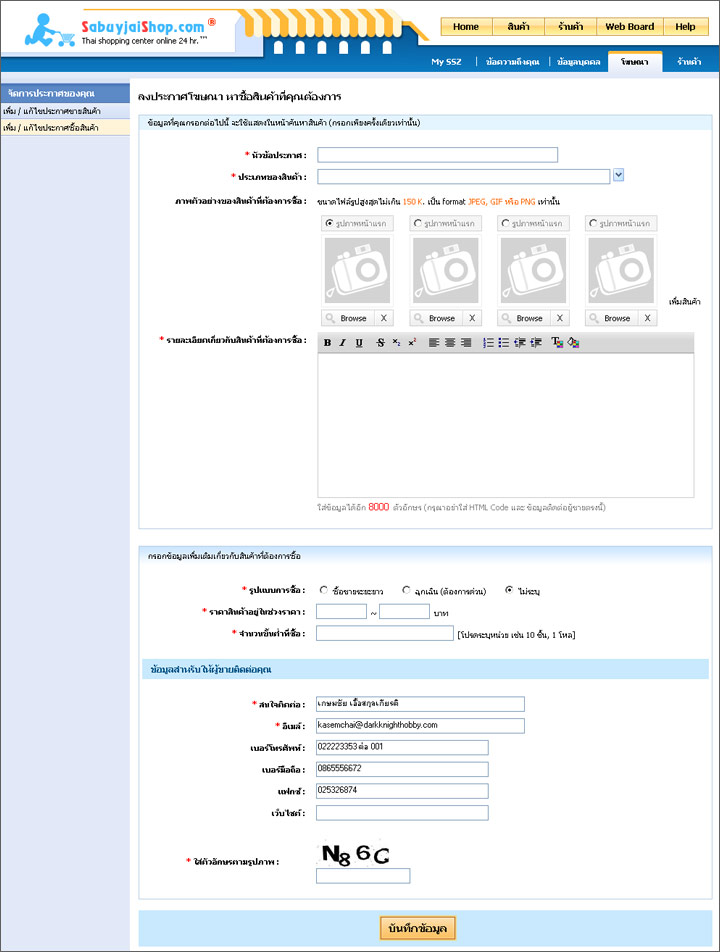The height and width of the screenshot is (952, 720).
Task: Click the email input field
Action: tap(420, 726)
